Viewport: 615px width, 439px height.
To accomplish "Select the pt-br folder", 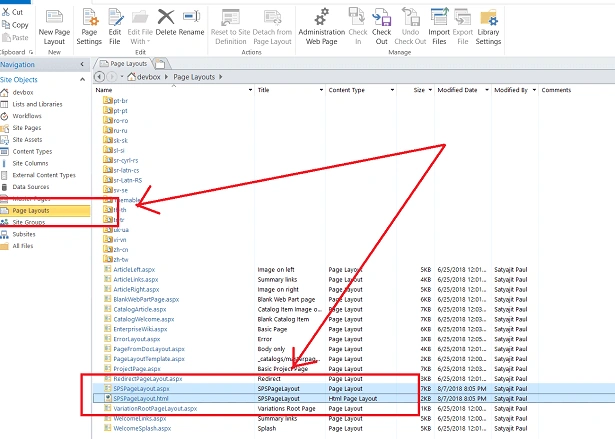I will point(120,101).
